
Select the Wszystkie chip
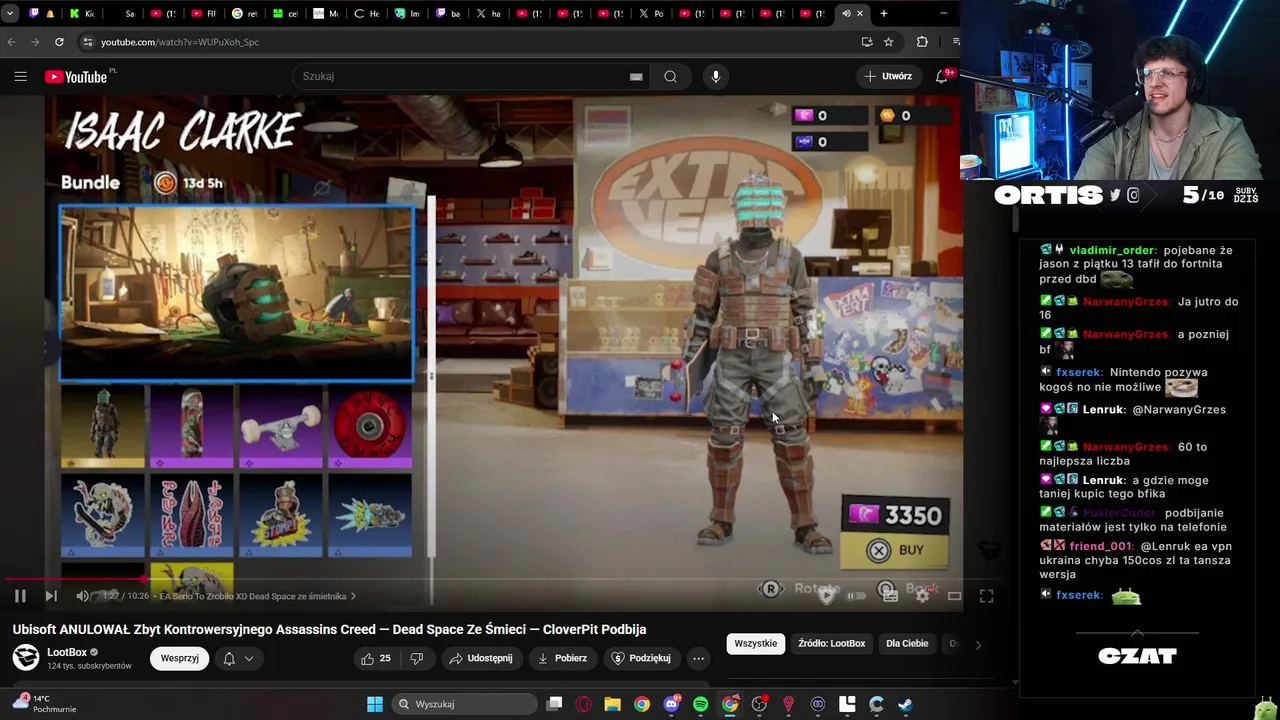(x=755, y=644)
